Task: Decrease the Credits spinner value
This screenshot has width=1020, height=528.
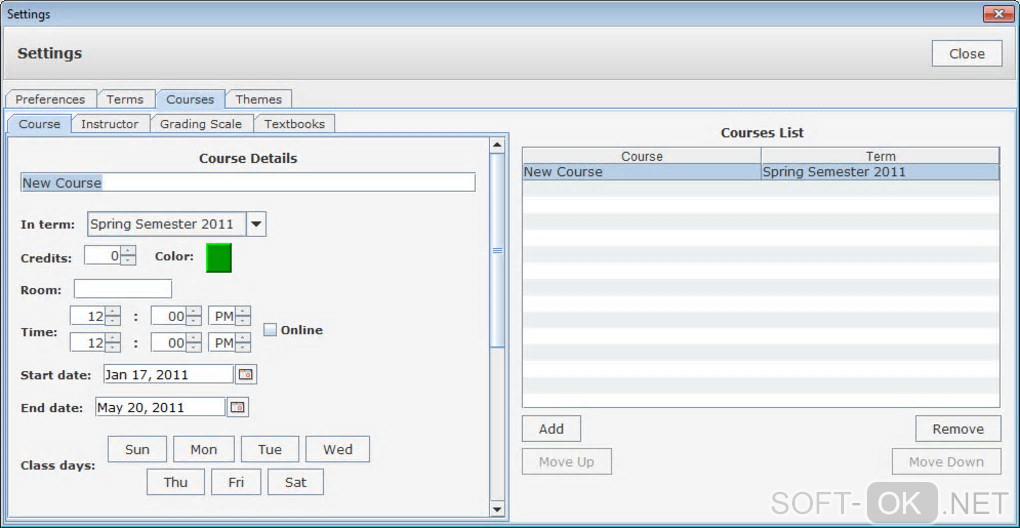Action: [x=128, y=260]
